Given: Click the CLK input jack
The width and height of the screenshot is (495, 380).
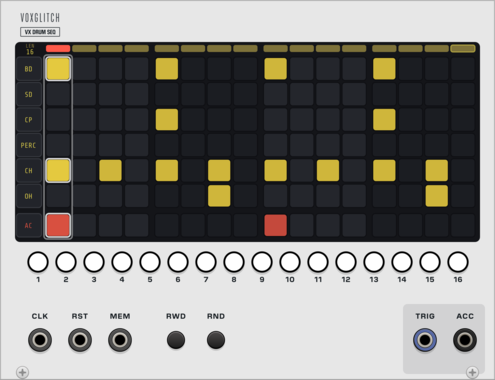Looking at the screenshot, I should pyautogui.click(x=40, y=340).
